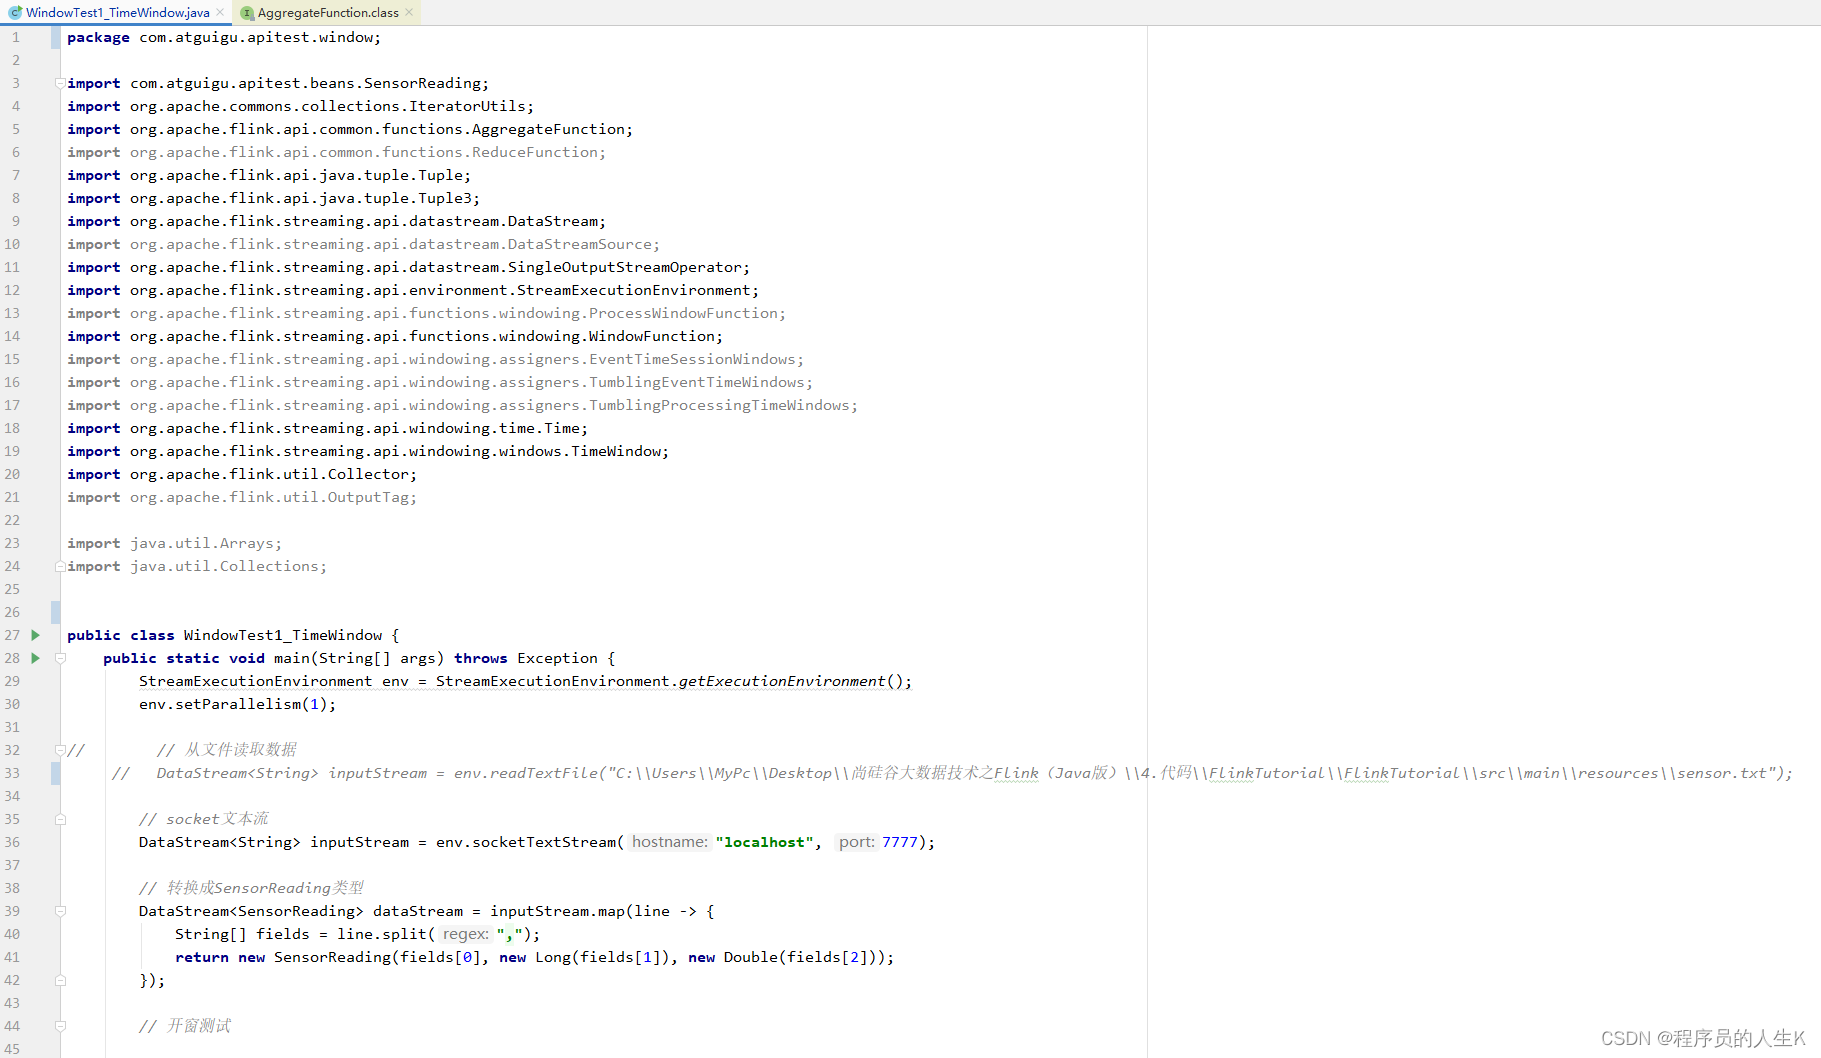Click the gutter at line number 30
This screenshot has width=1821, height=1058.
(12, 704)
